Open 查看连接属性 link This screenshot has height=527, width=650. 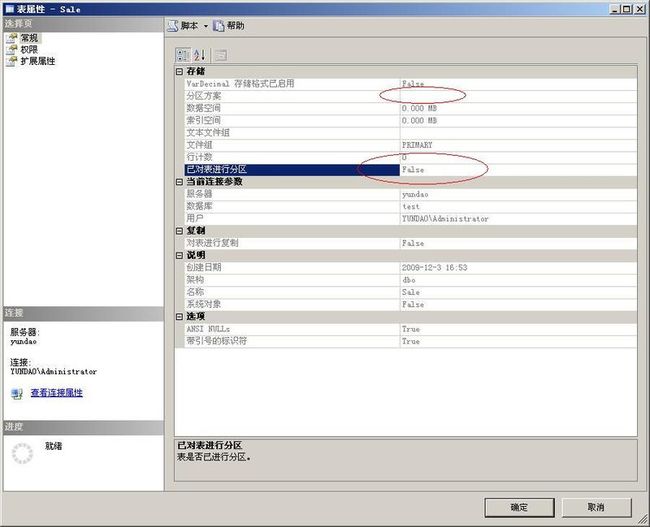pyautogui.click(x=57, y=392)
